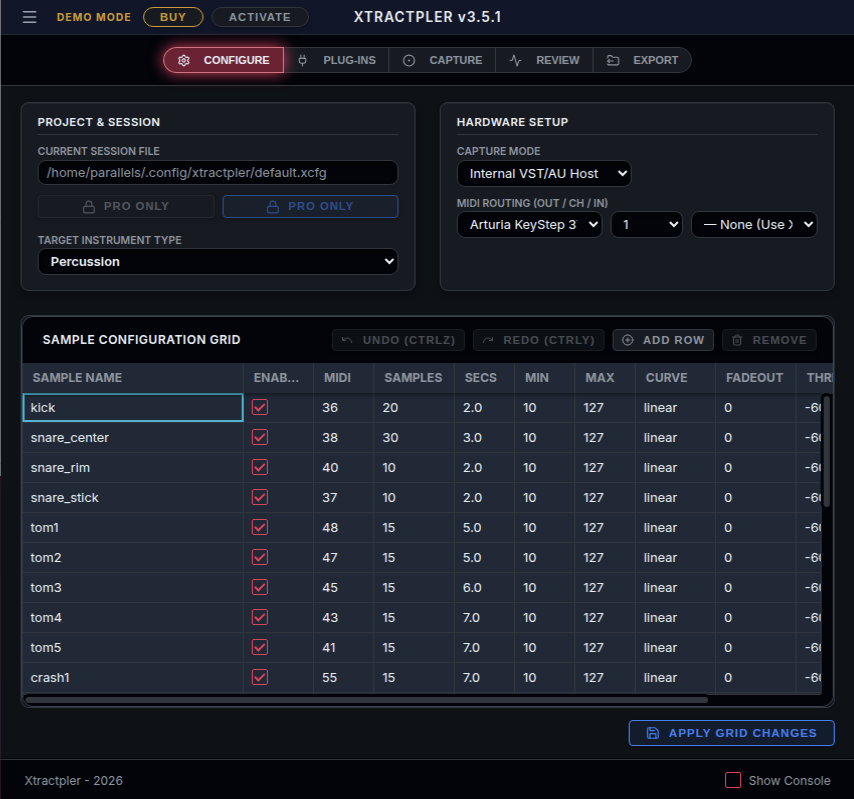Switch to the Review tab
Screen dimensions: 854x799
pyautogui.click(x=546, y=60)
